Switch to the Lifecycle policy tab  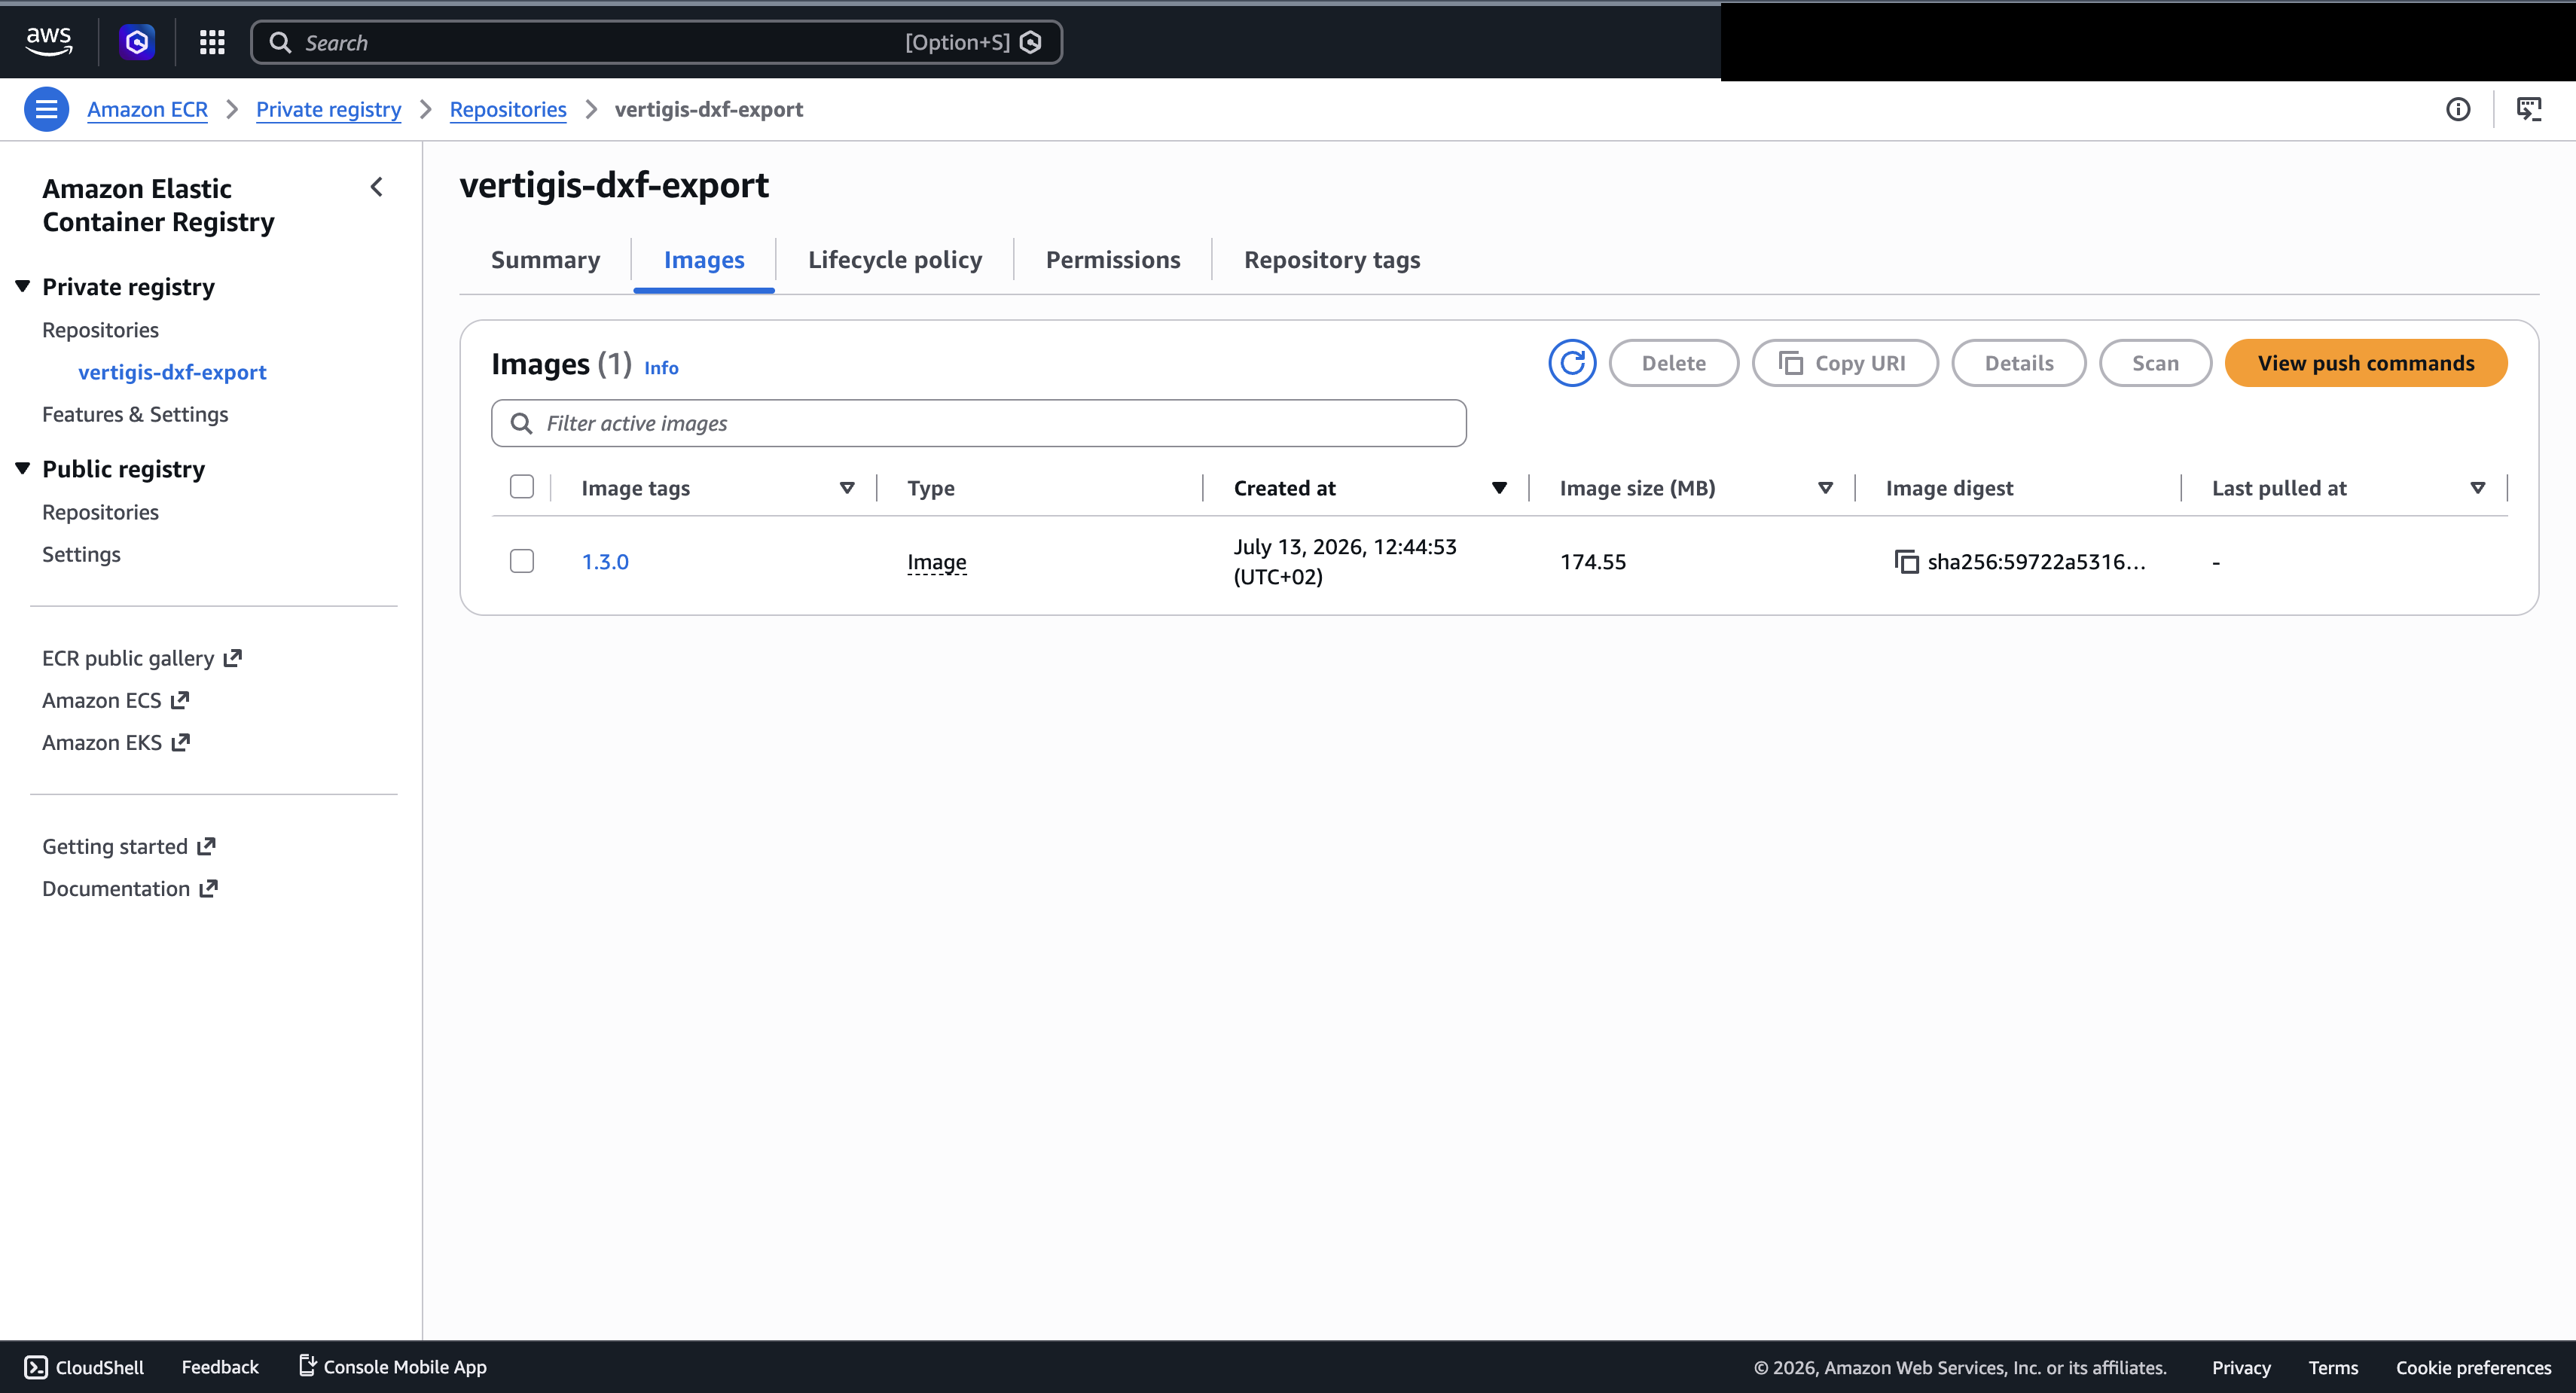point(895,260)
